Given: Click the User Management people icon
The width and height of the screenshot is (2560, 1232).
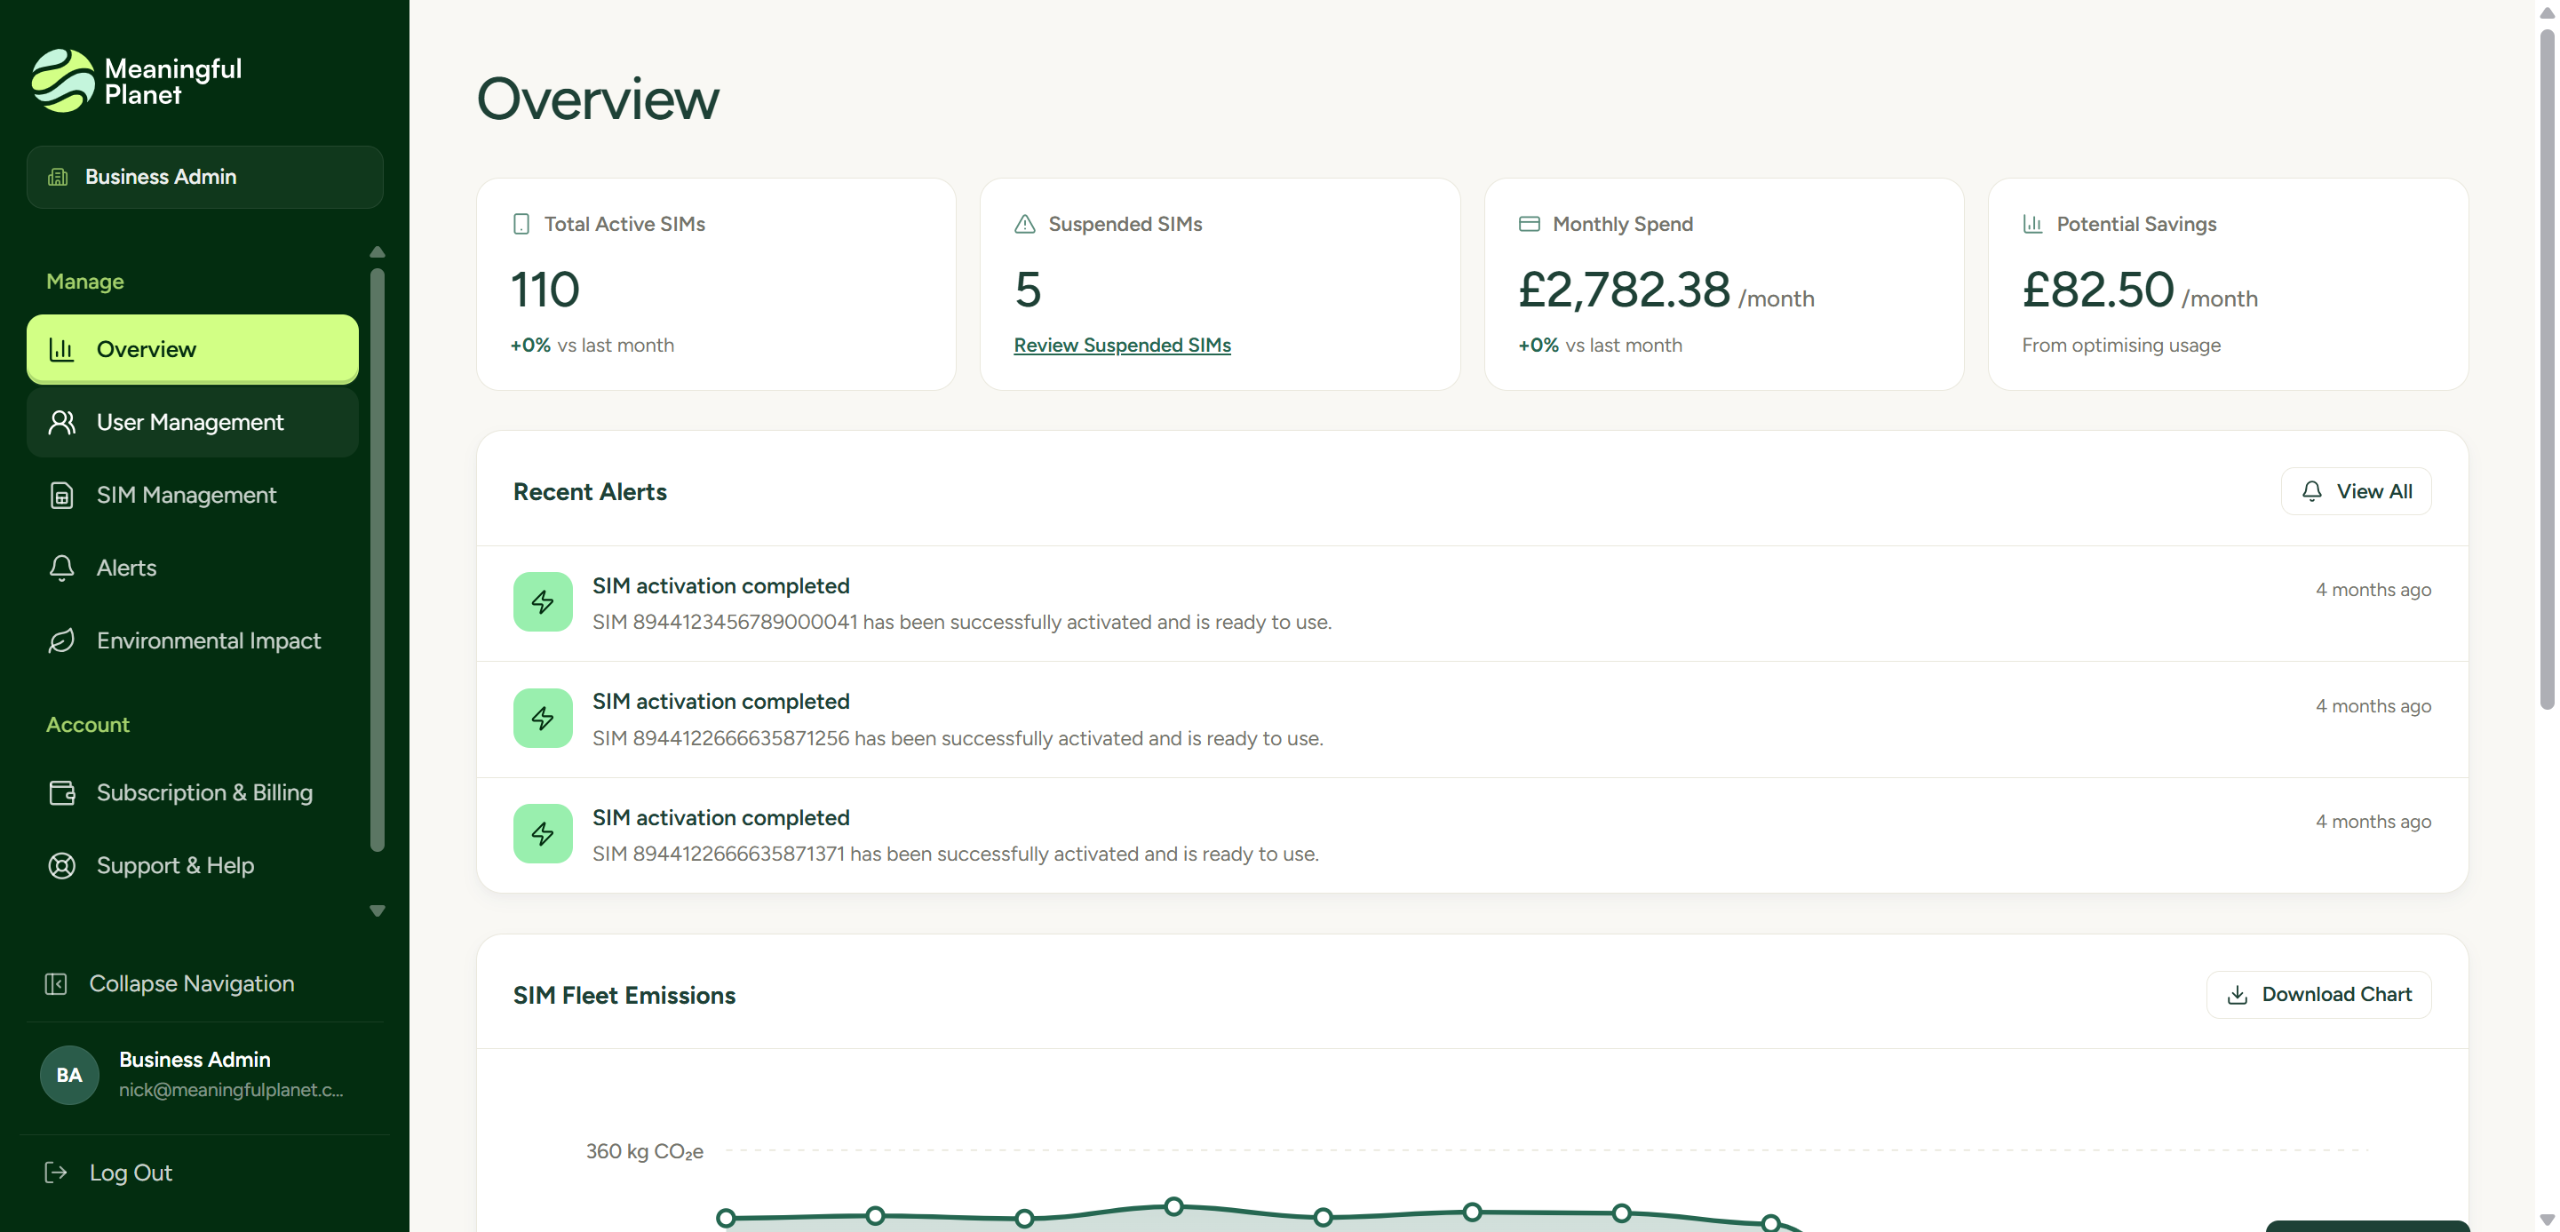Looking at the screenshot, I should pos(62,422).
